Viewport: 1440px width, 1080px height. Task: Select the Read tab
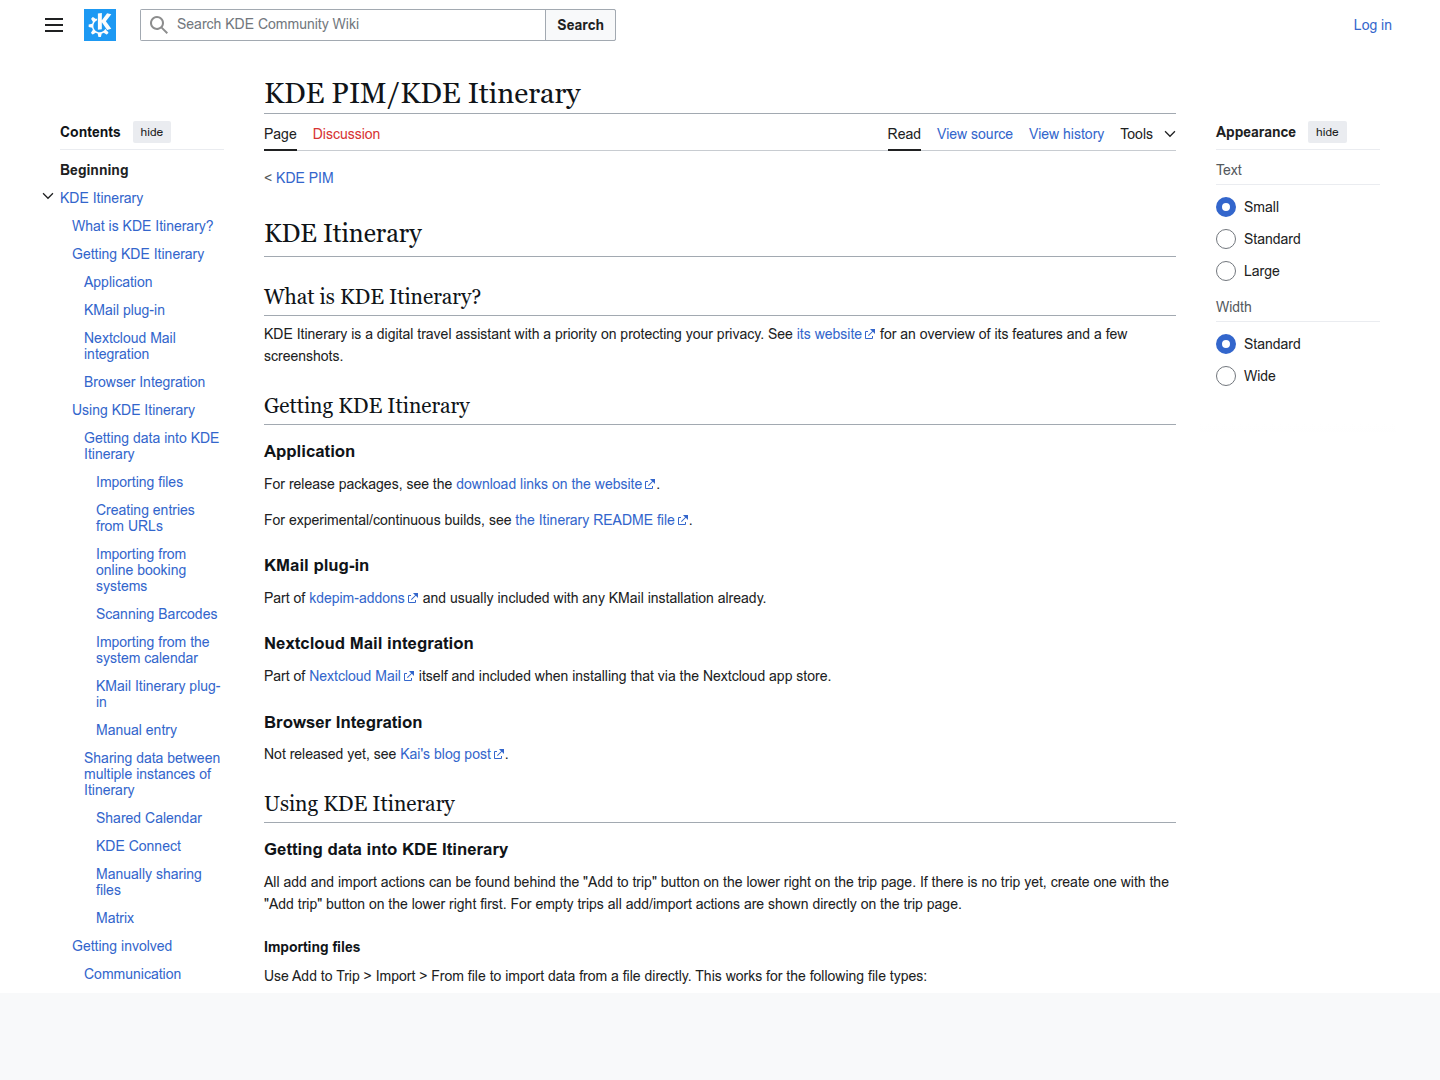click(x=904, y=134)
